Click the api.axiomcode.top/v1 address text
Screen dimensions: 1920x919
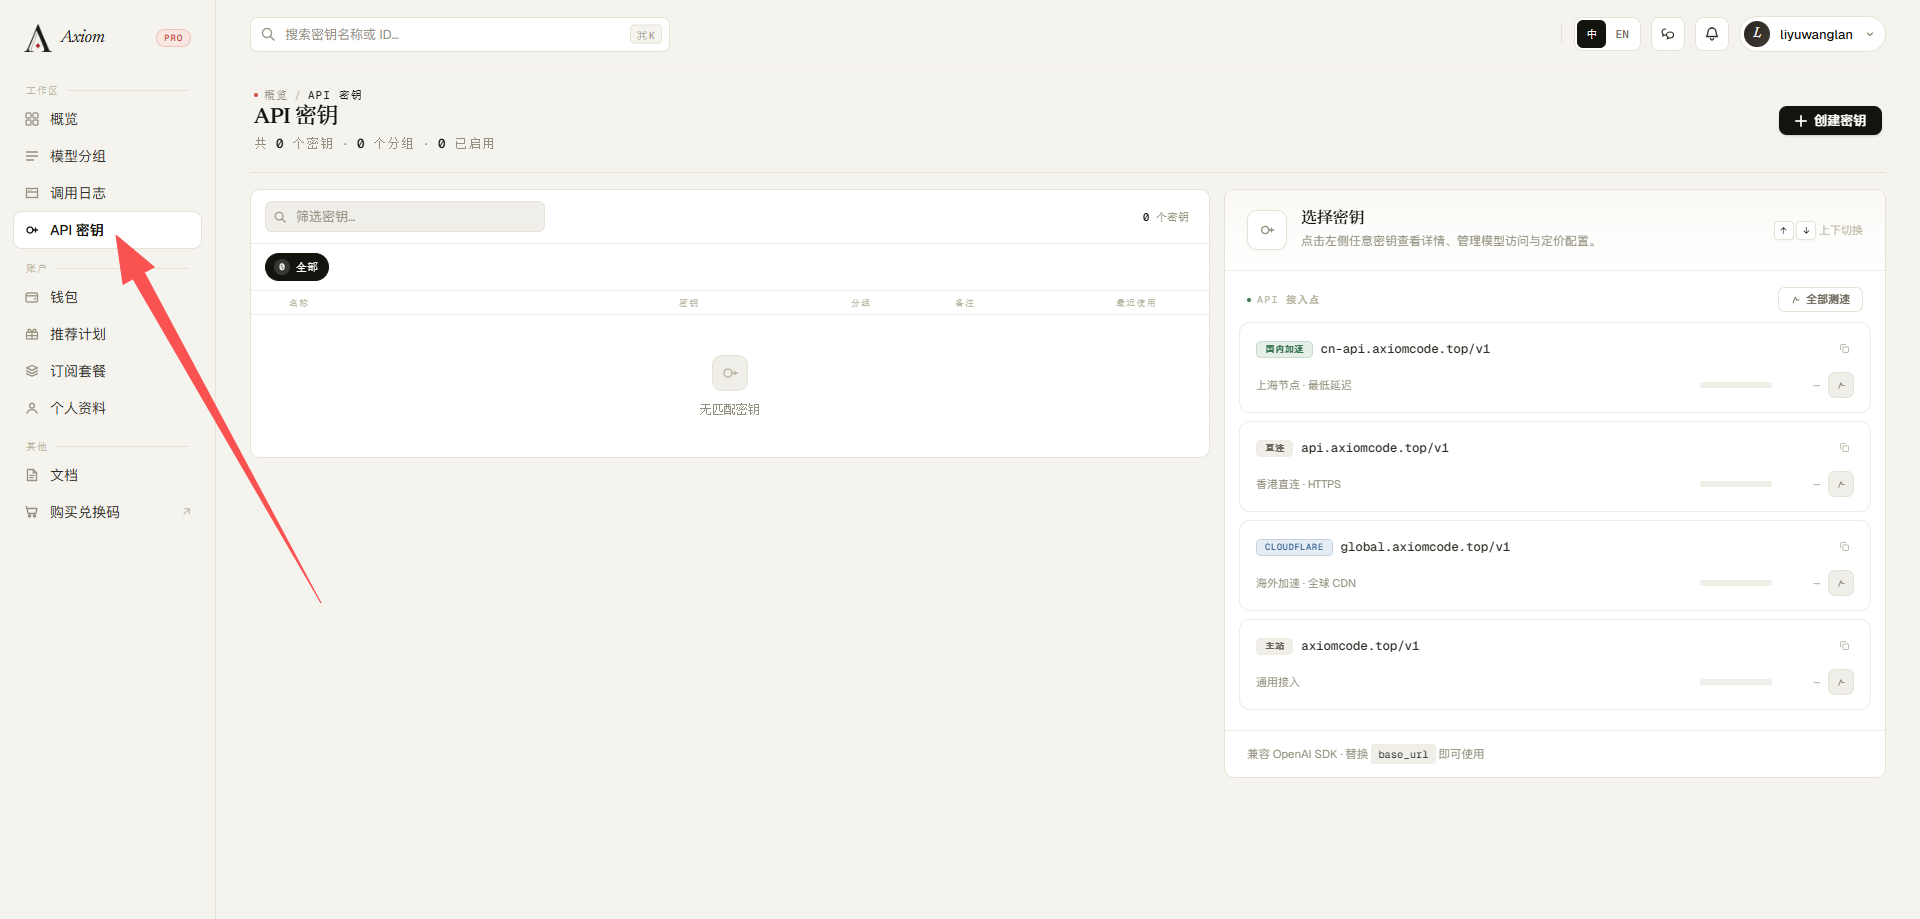coord(1375,448)
